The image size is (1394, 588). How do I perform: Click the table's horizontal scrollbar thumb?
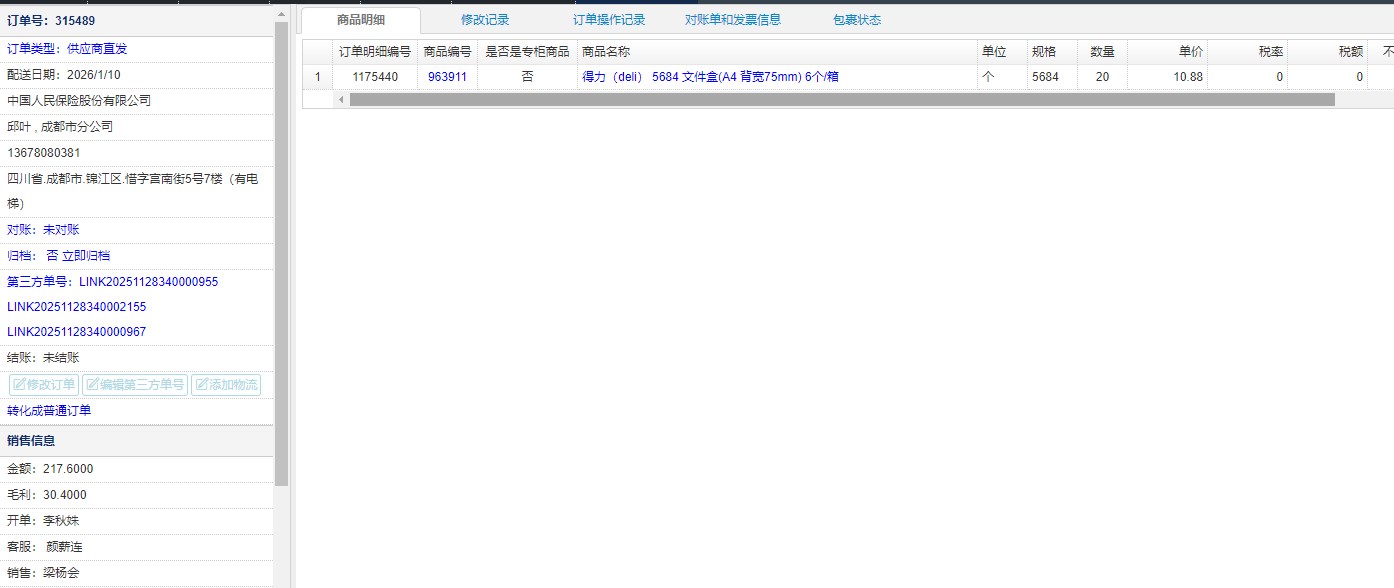[840, 100]
